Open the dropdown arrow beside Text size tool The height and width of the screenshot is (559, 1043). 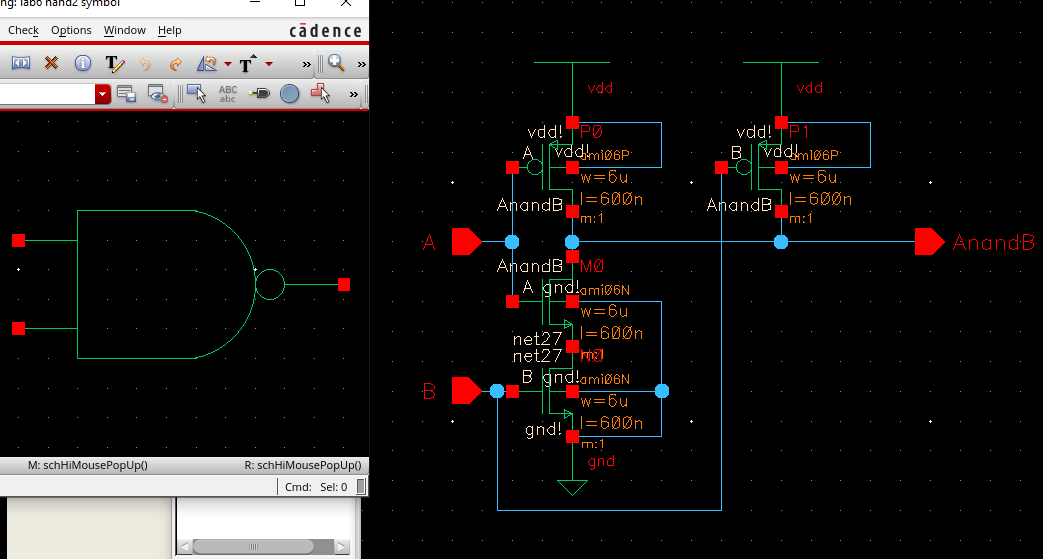(x=268, y=64)
